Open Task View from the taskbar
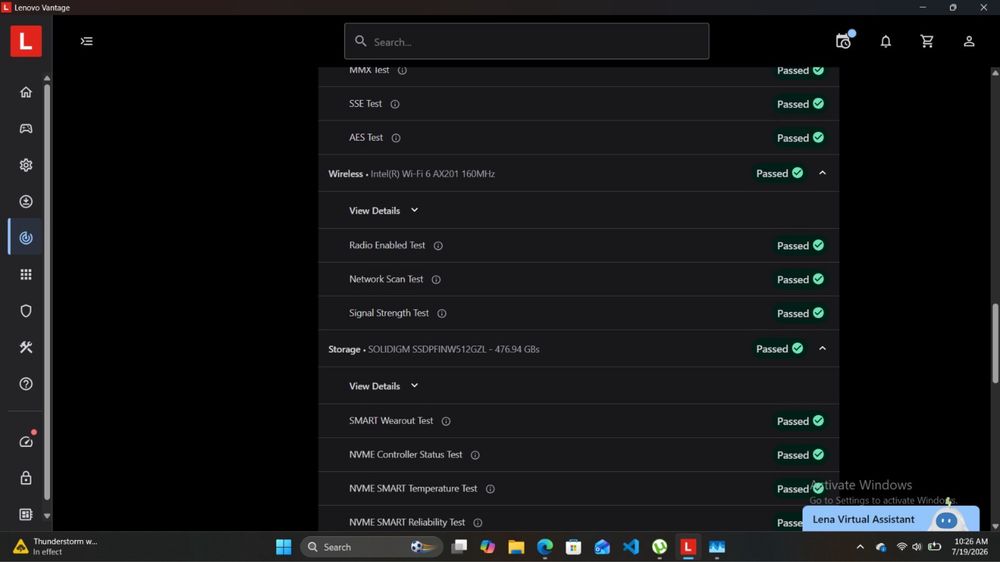The width and height of the screenshot is (1000, 562). pos(459,547)
